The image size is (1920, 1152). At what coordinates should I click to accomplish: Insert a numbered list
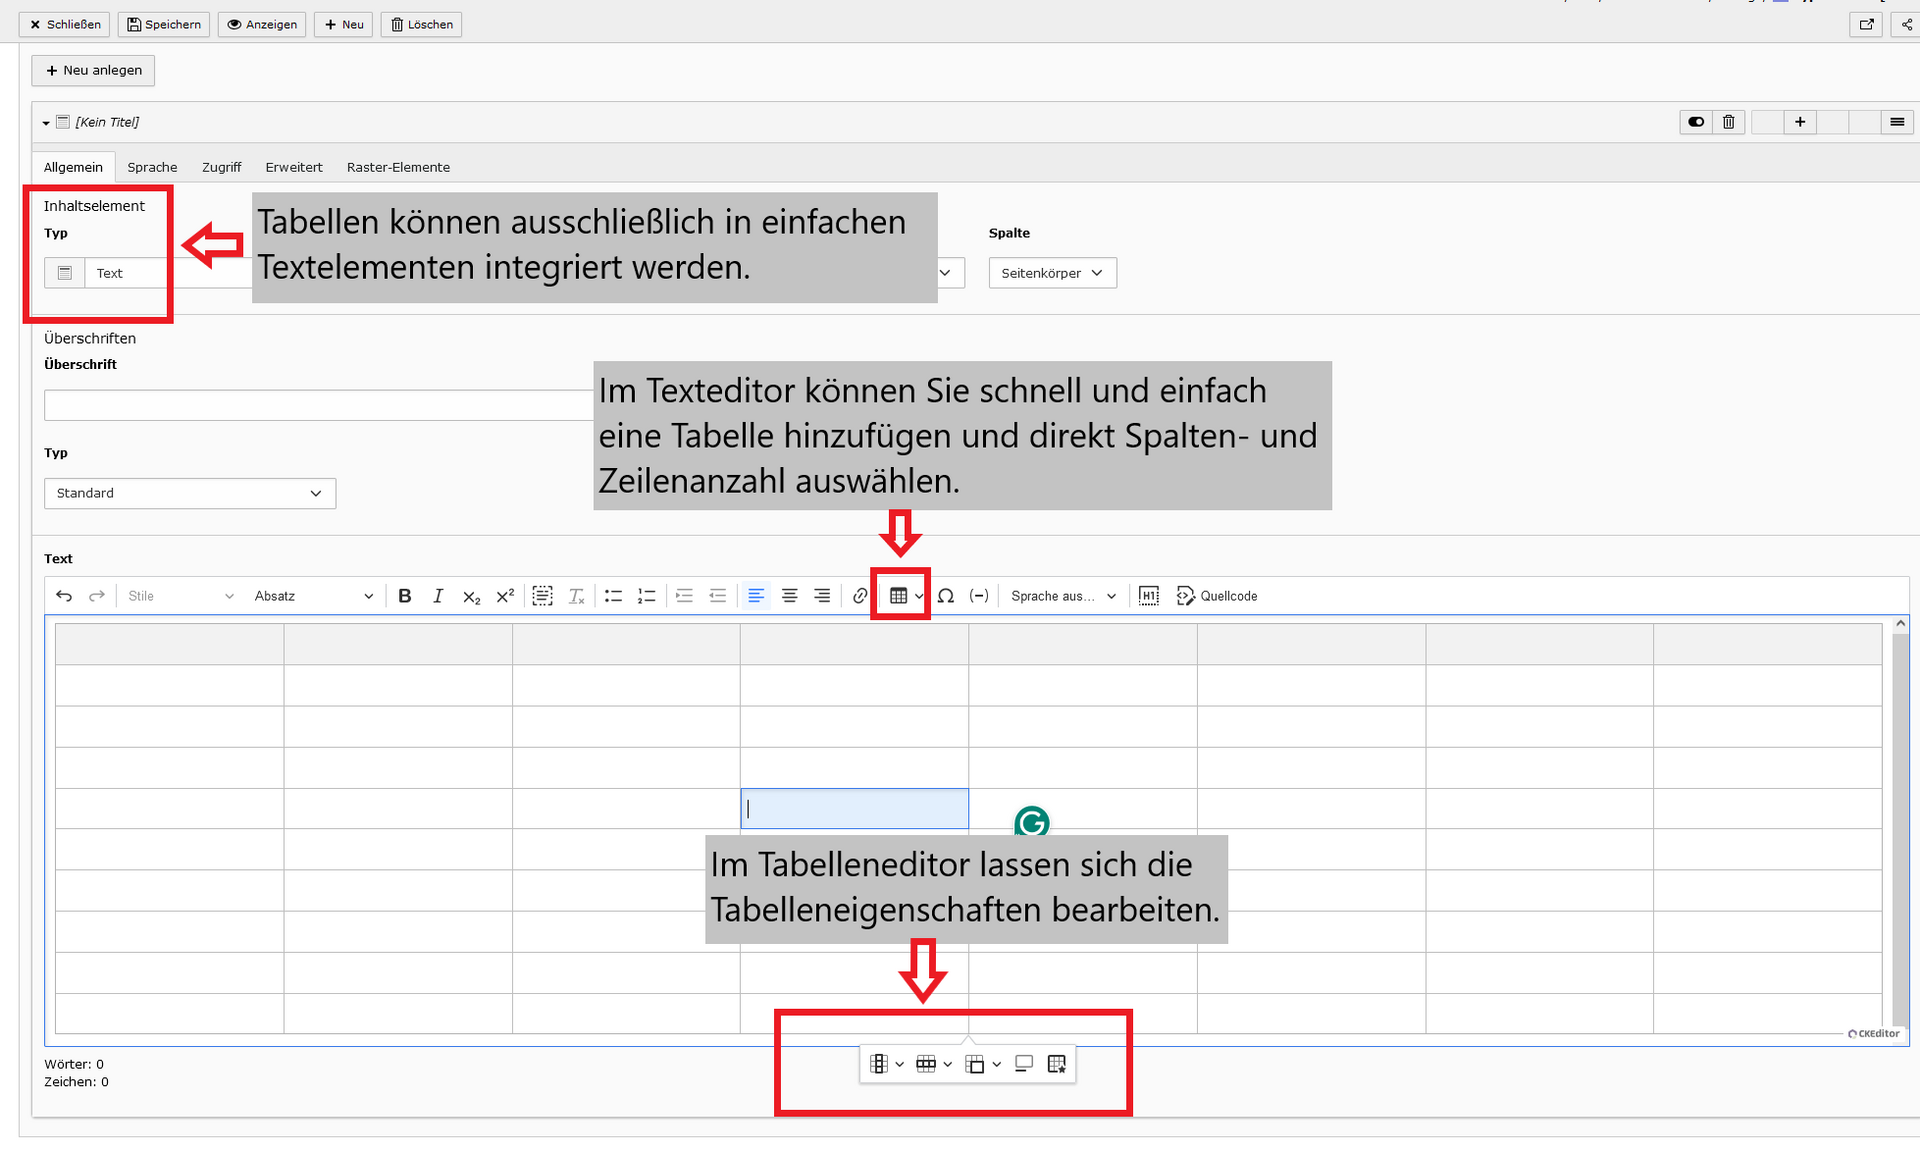click(647, 596)
